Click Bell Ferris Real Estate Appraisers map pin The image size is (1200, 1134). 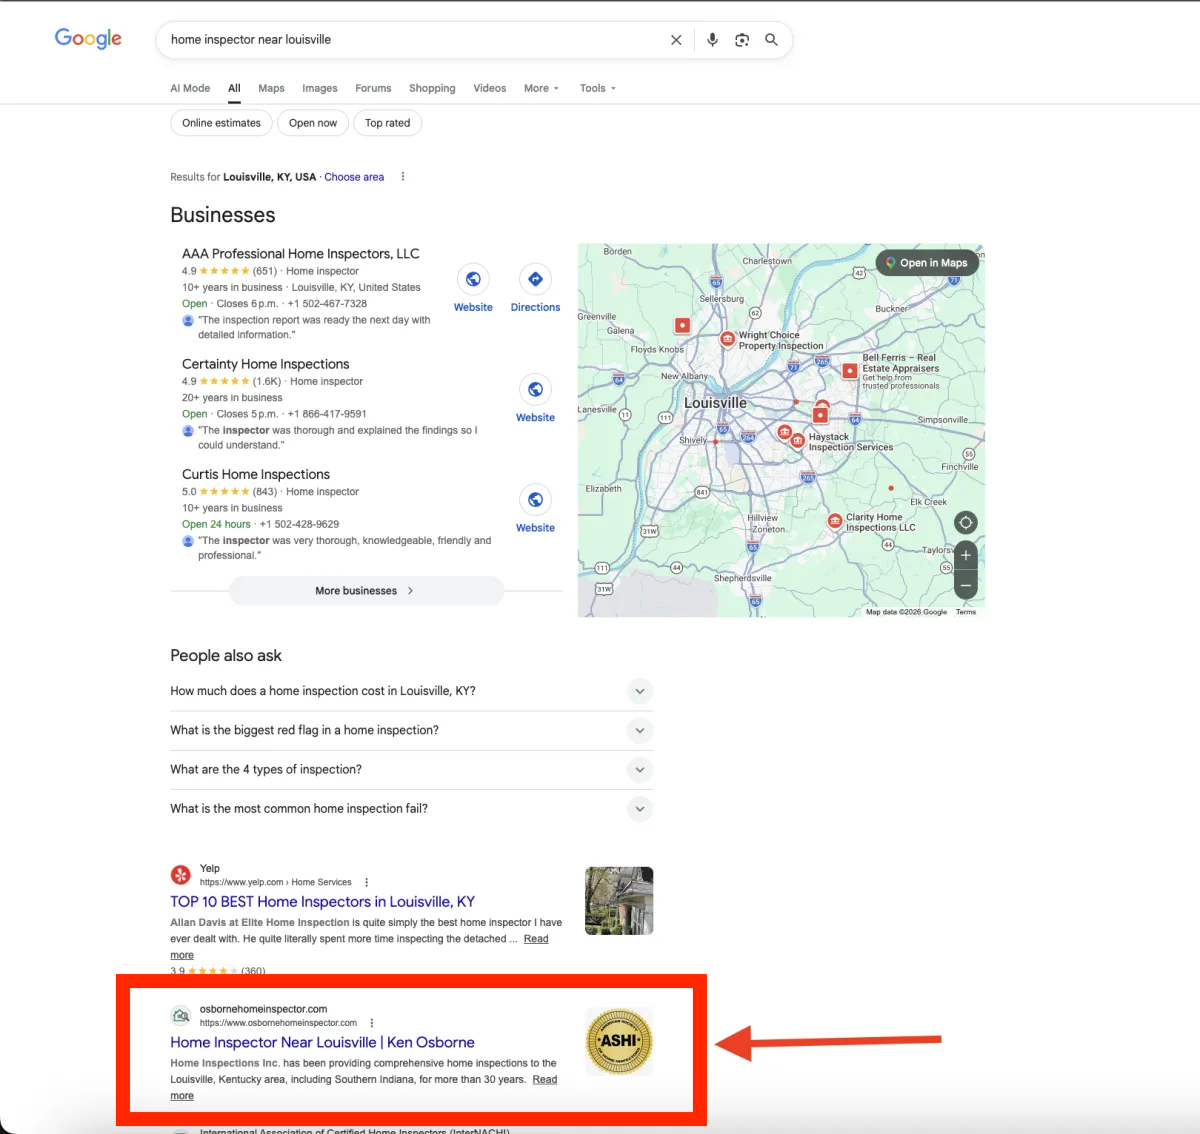pyautogui.click(x=849, y=370)
